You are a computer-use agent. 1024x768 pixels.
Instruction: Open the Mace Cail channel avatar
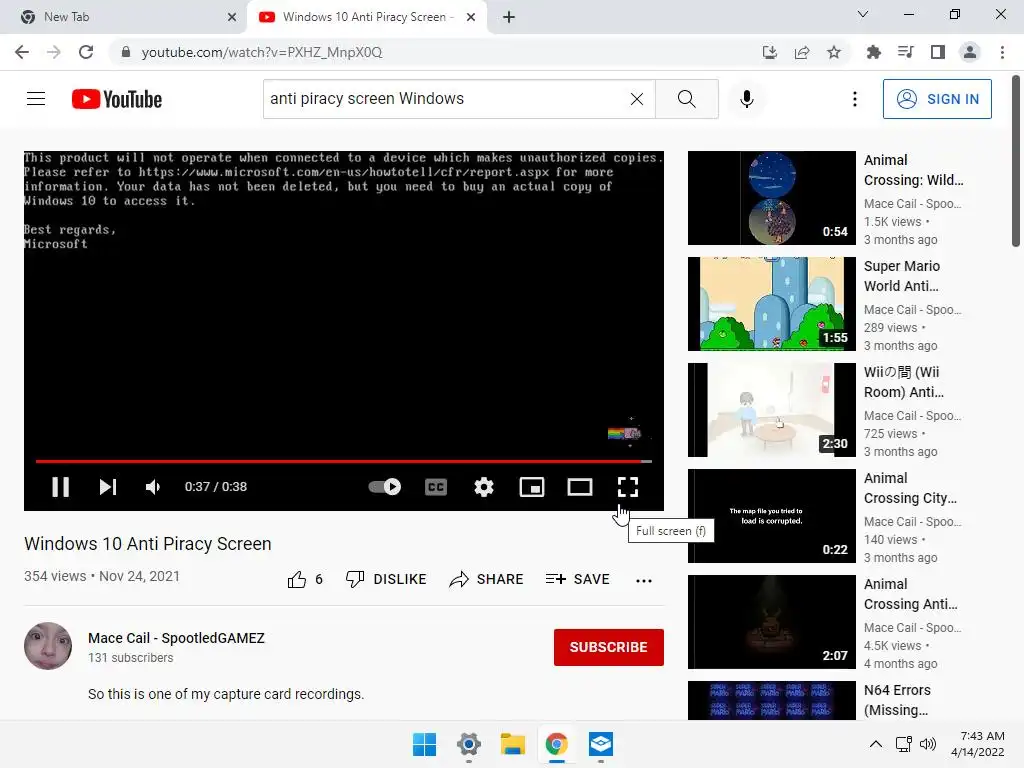[48, 646]
